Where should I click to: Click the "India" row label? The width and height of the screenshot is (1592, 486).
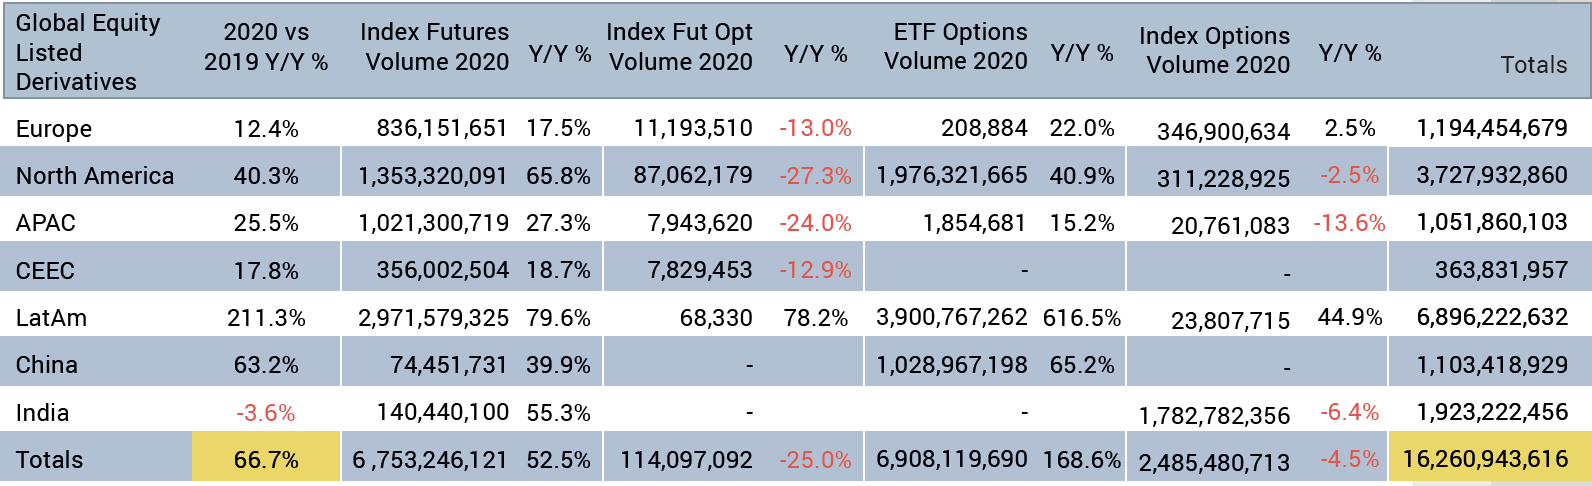(x=43, y=413)
